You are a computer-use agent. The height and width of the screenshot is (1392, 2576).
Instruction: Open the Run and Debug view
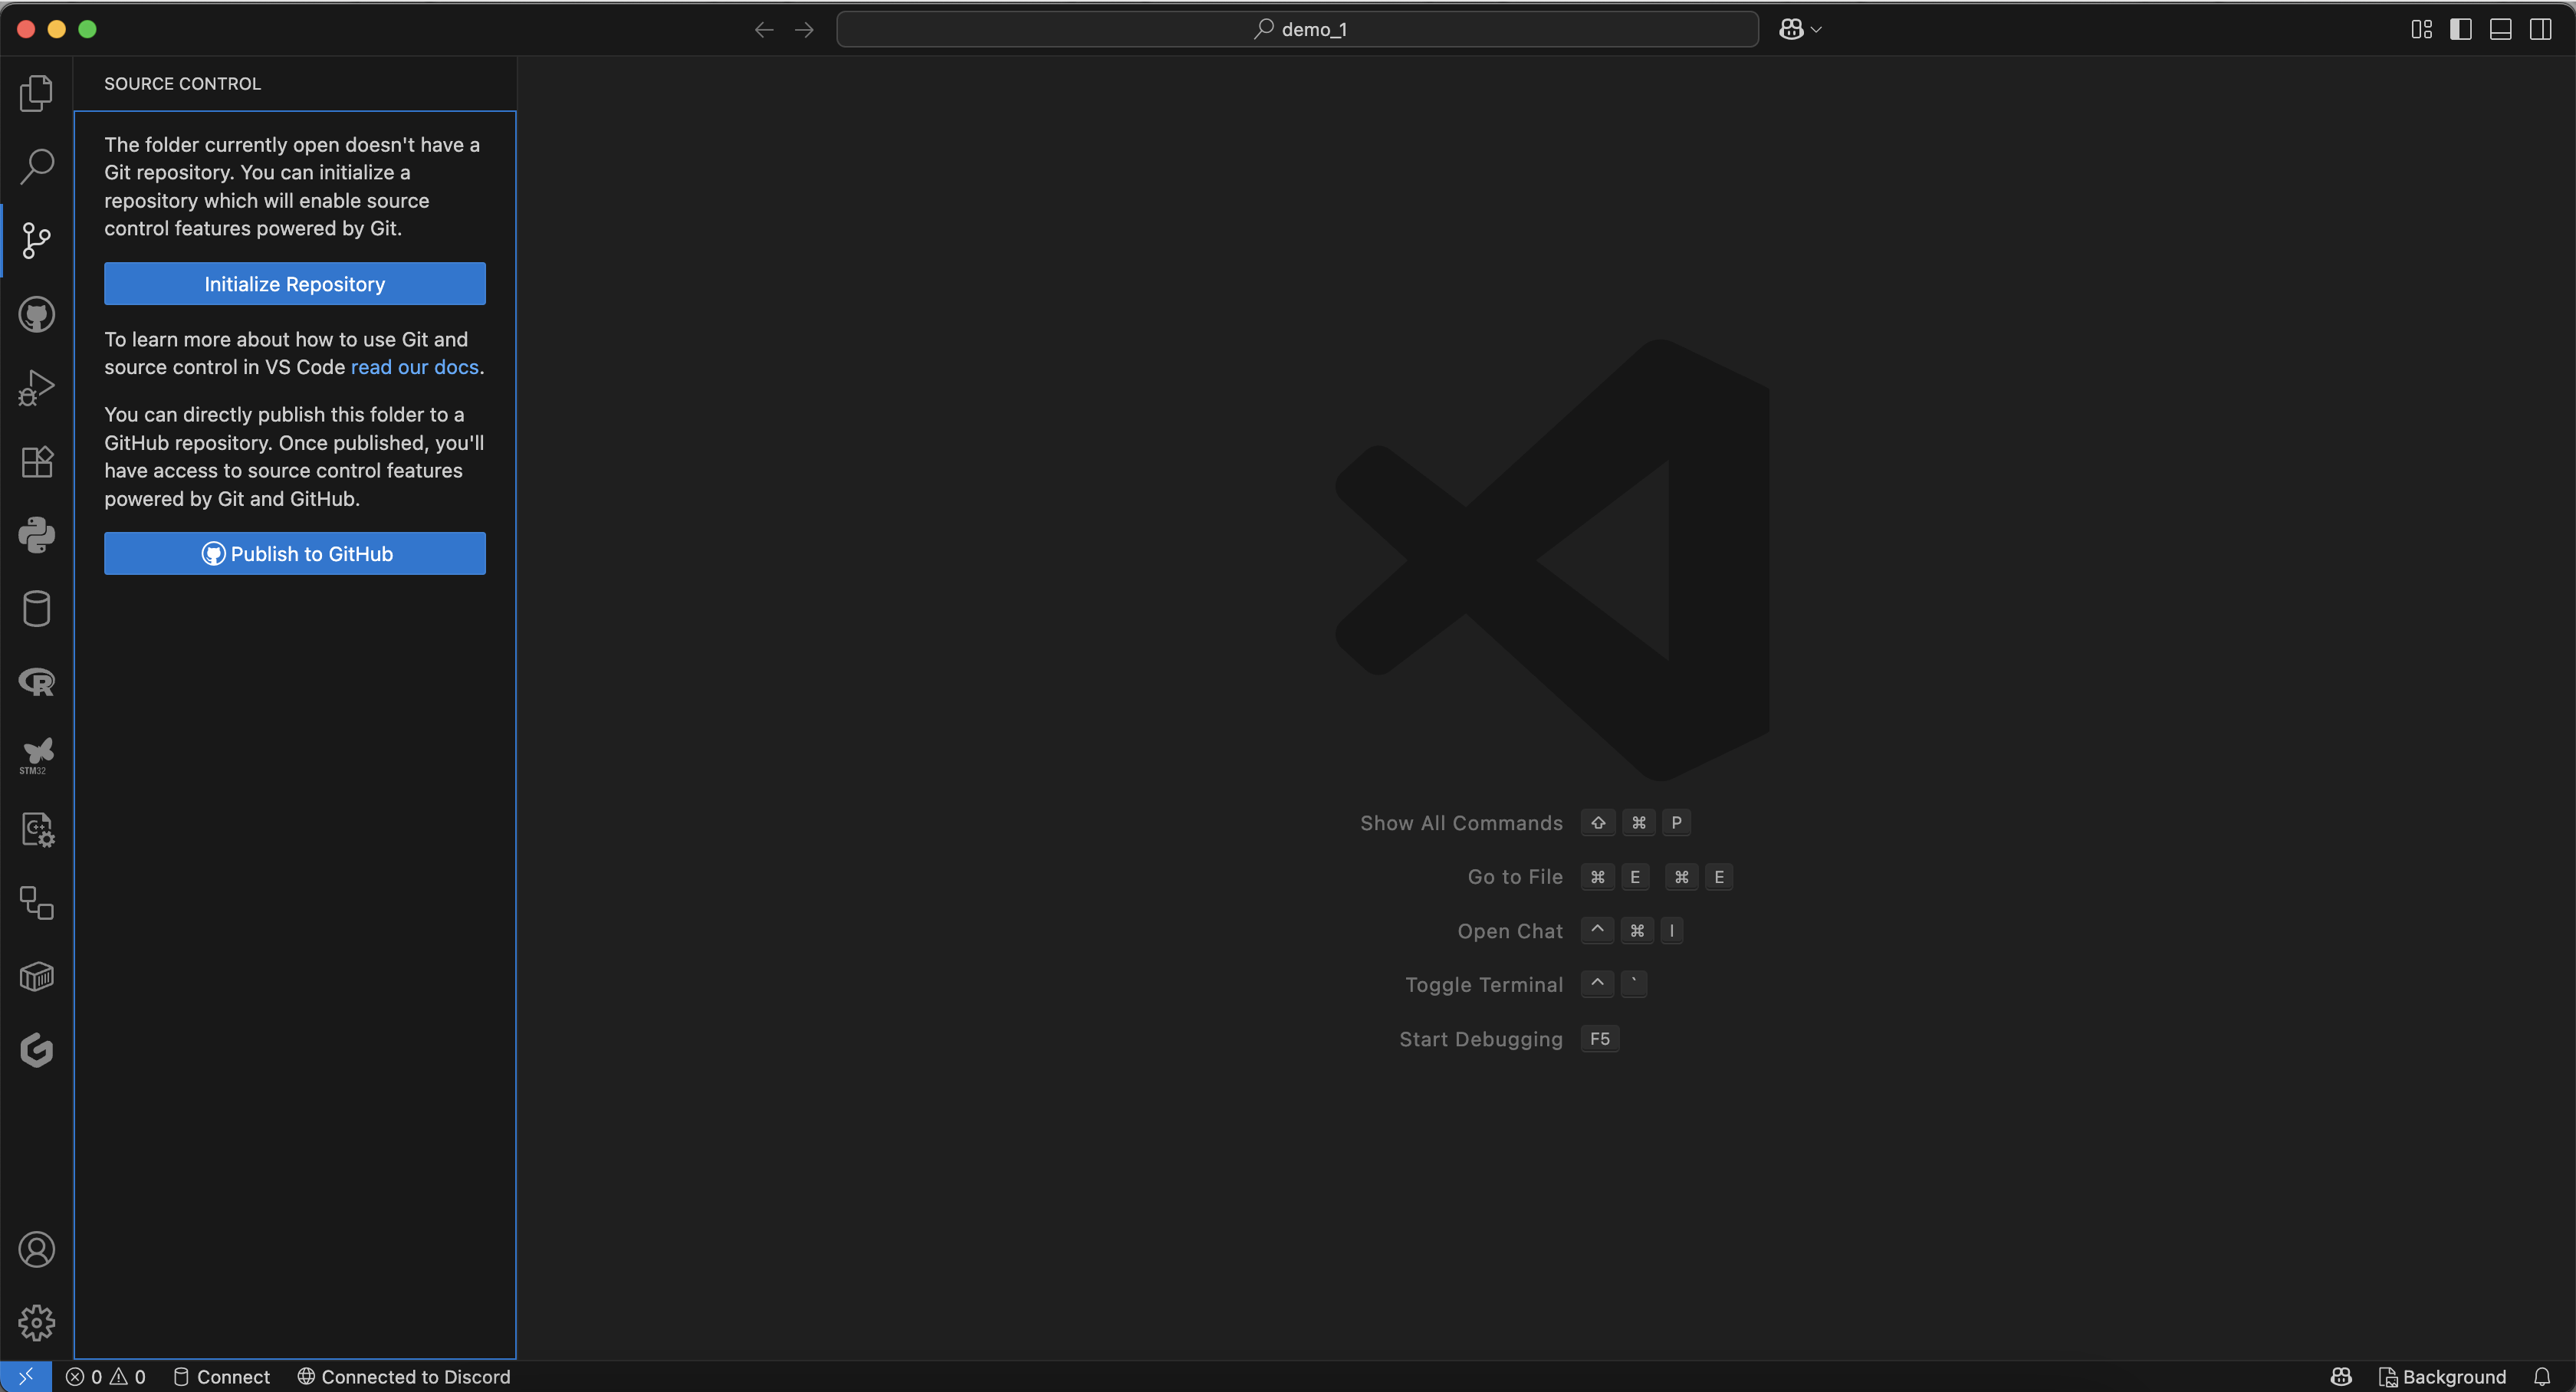point(37,387)
